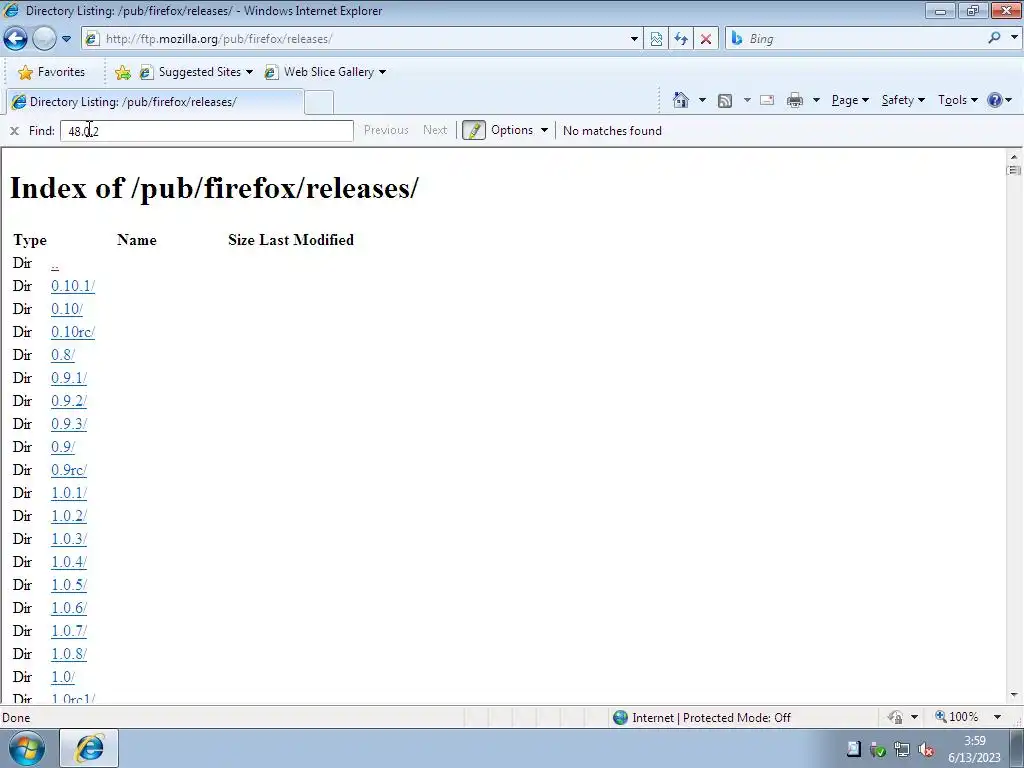Screen dimensions: 1024x768
Task: Click the Print icon
Action: 795,100
